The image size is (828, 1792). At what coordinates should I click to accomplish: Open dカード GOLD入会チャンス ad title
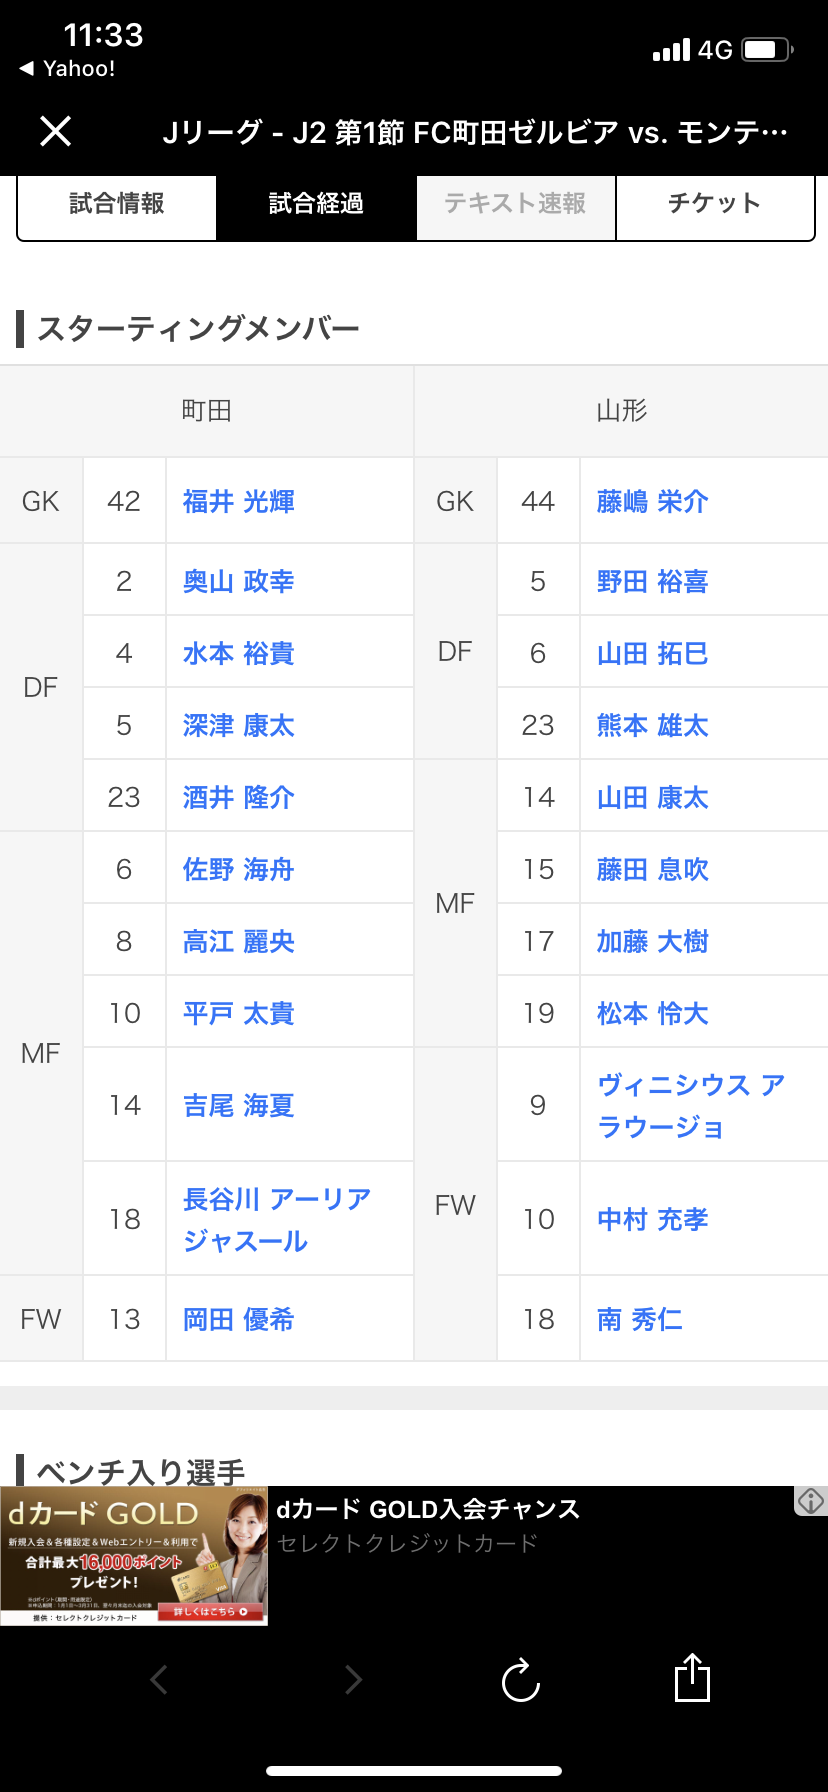[428, 1510]
